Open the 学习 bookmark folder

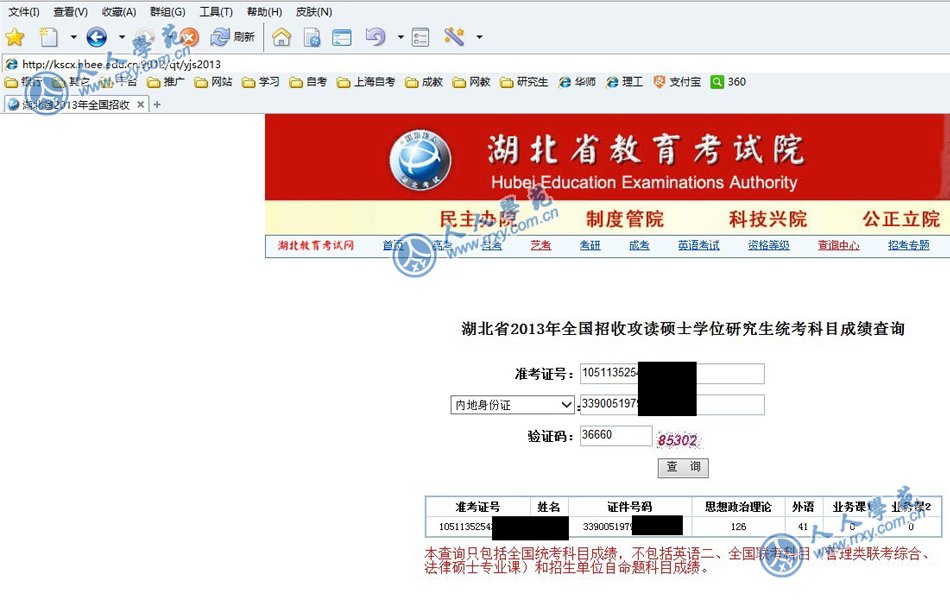click(x=261, y=82)
